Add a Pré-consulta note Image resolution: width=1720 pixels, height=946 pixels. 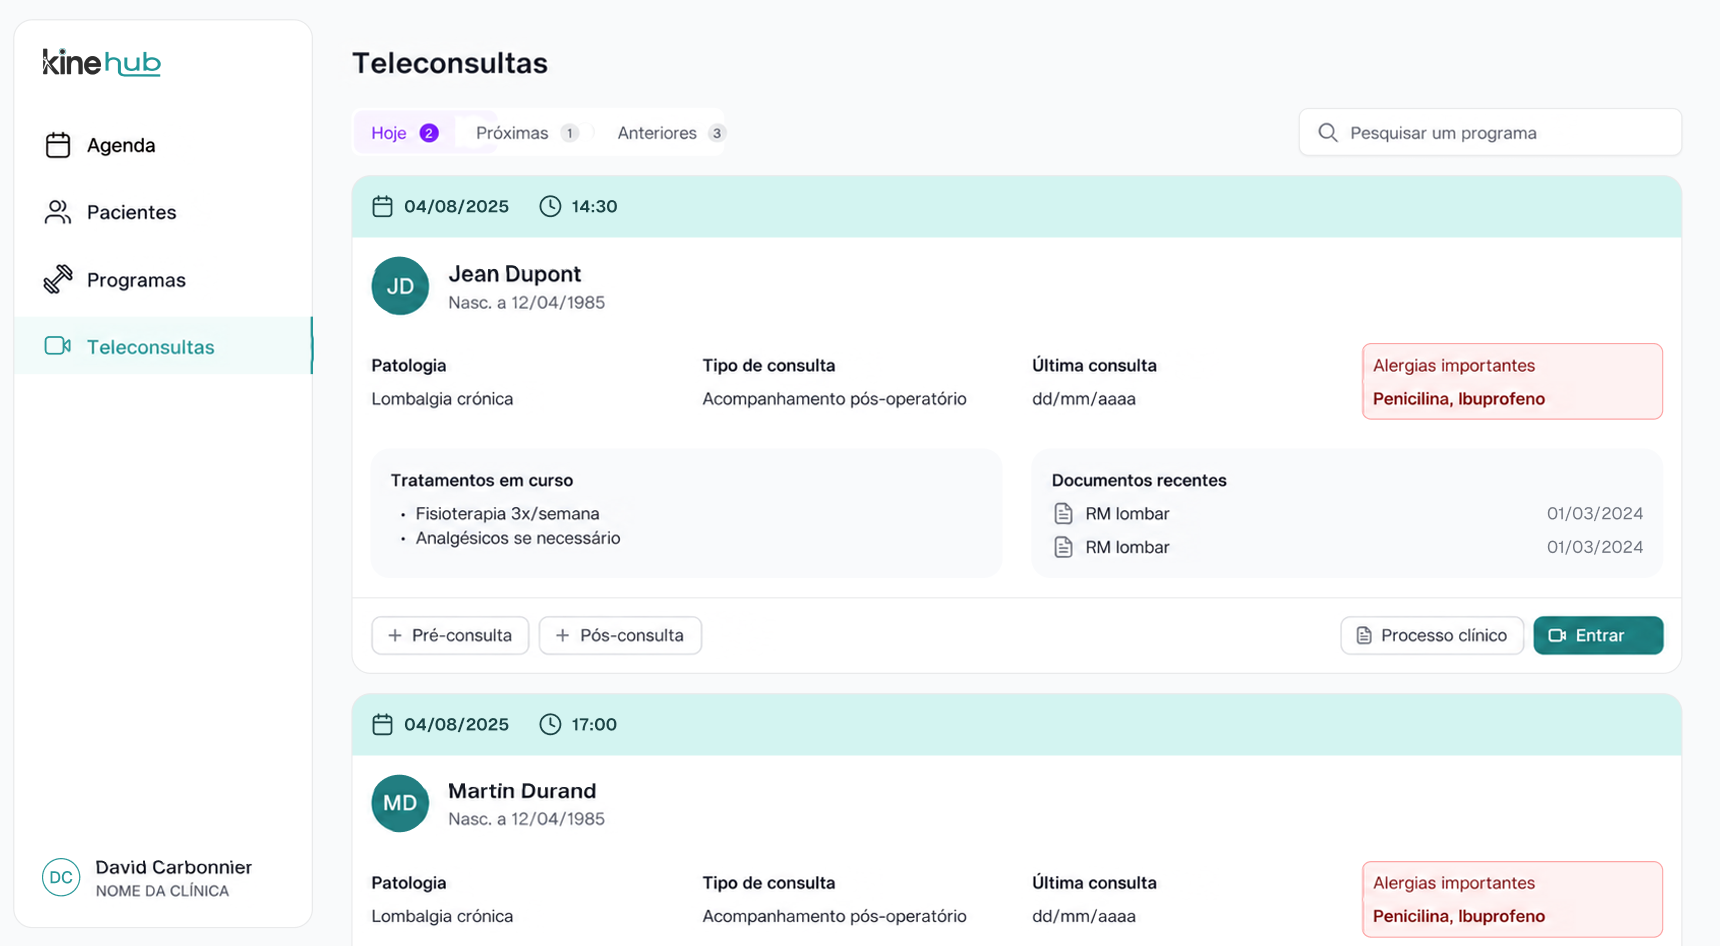[x=450, y=635]
